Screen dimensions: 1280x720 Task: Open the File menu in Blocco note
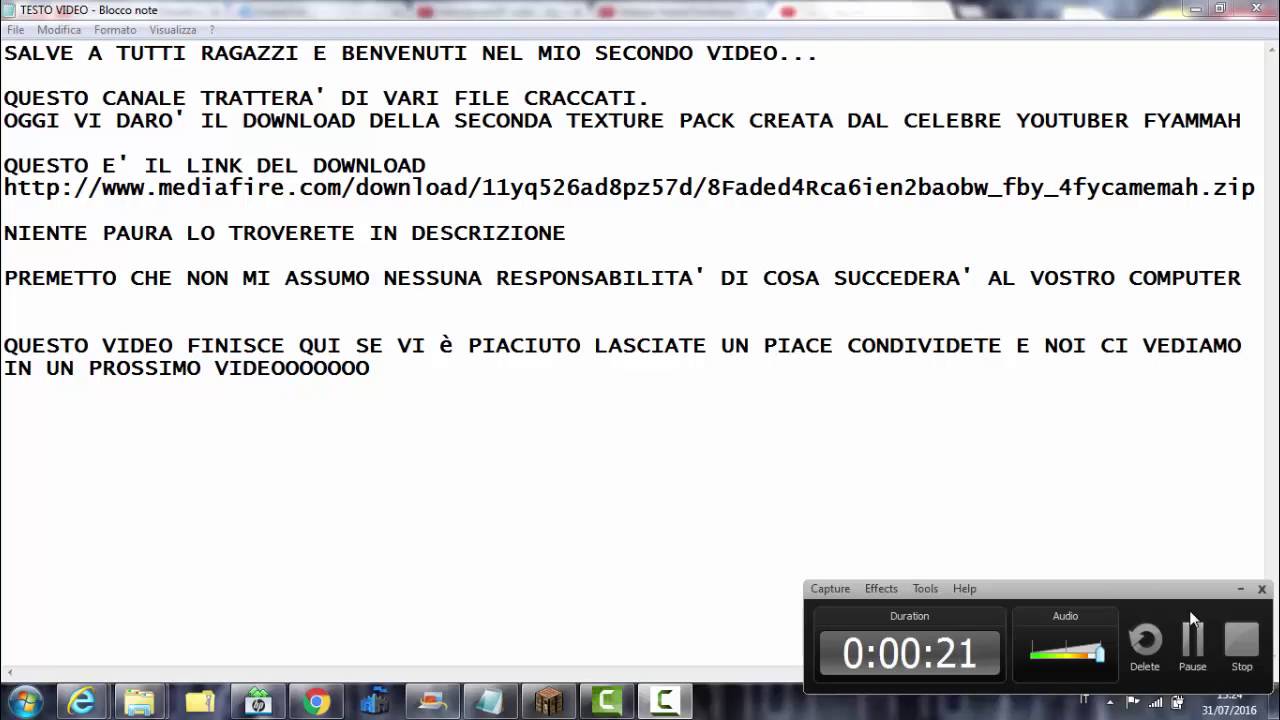point(16,30)
